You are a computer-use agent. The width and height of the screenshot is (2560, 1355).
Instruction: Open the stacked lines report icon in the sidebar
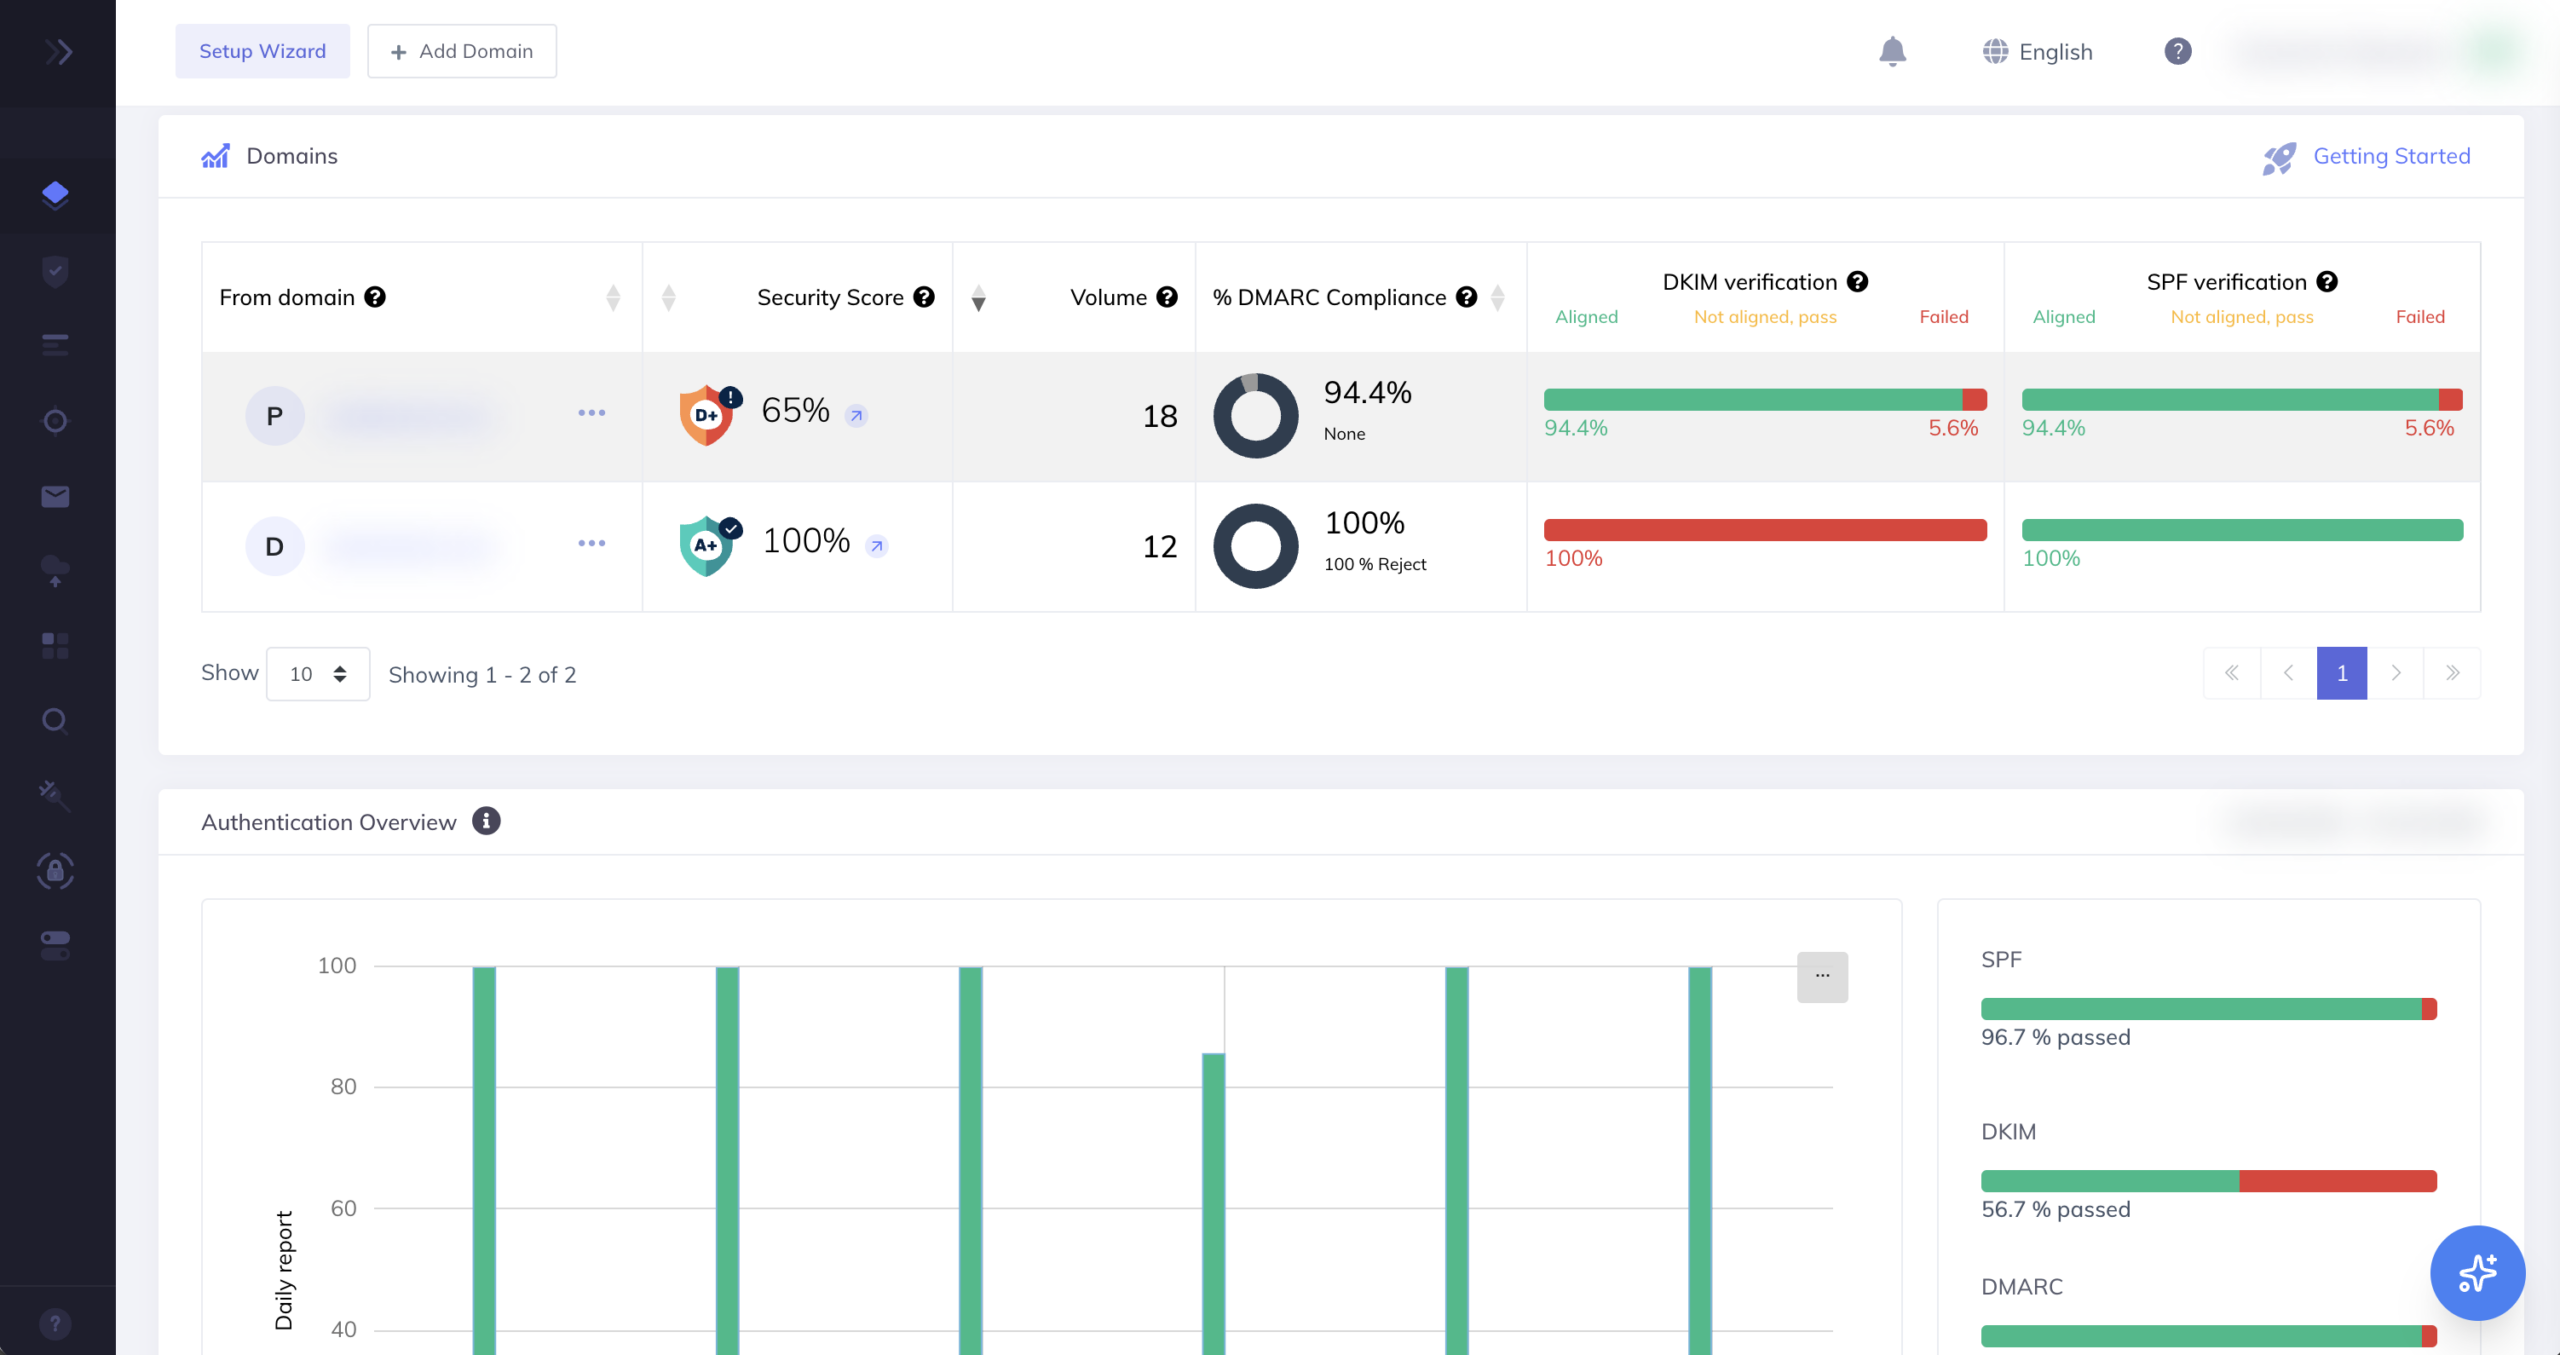coord(56,346)
